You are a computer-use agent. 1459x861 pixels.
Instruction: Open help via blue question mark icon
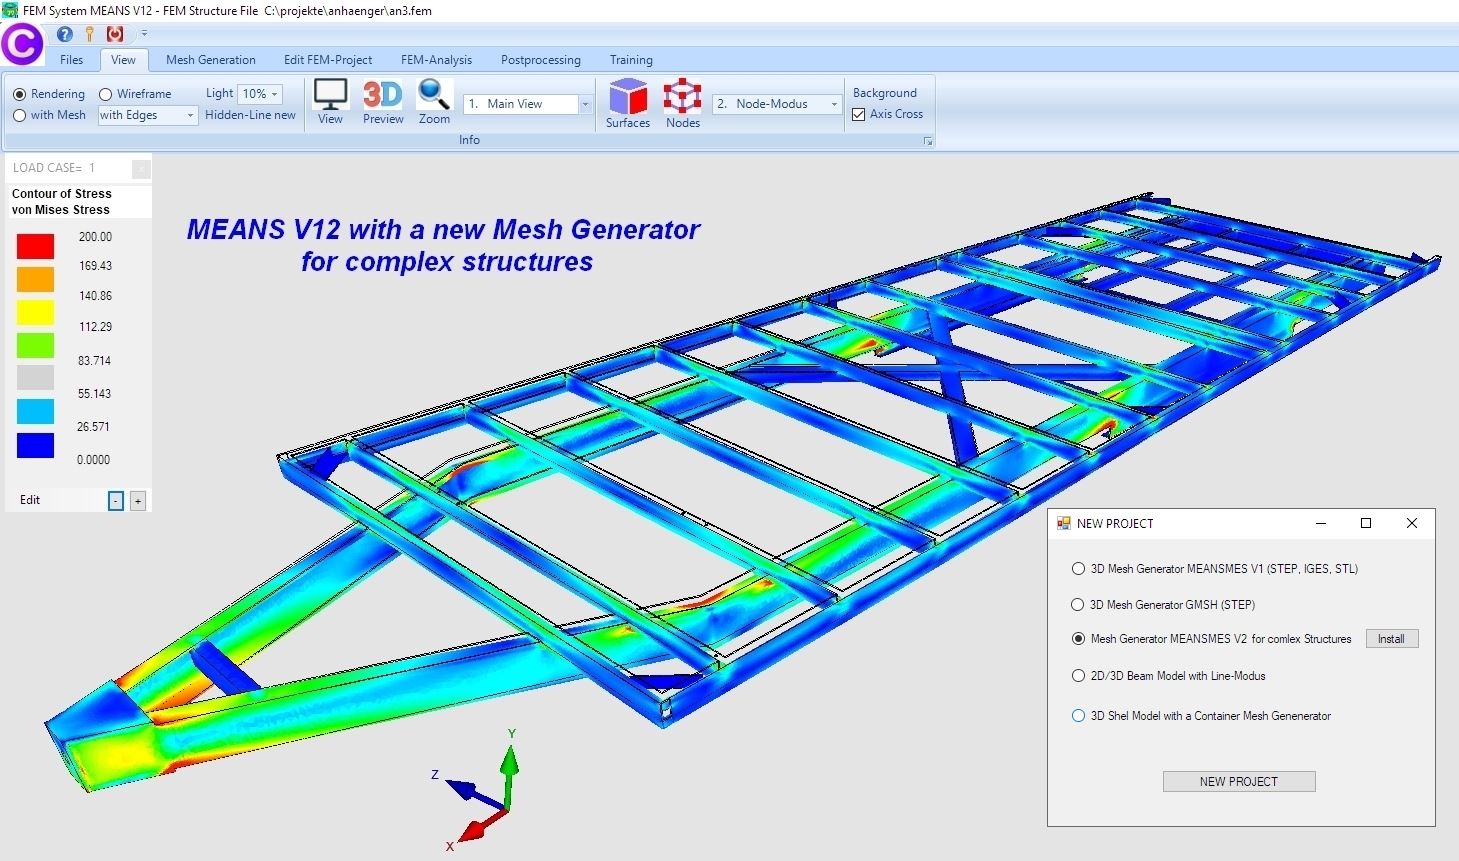[65, 34]
